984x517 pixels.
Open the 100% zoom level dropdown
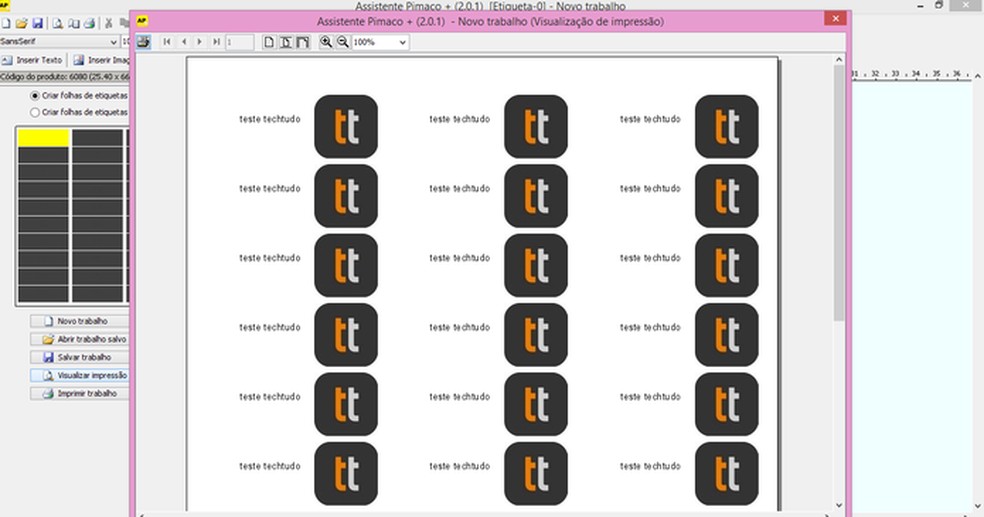click(401, 42)
